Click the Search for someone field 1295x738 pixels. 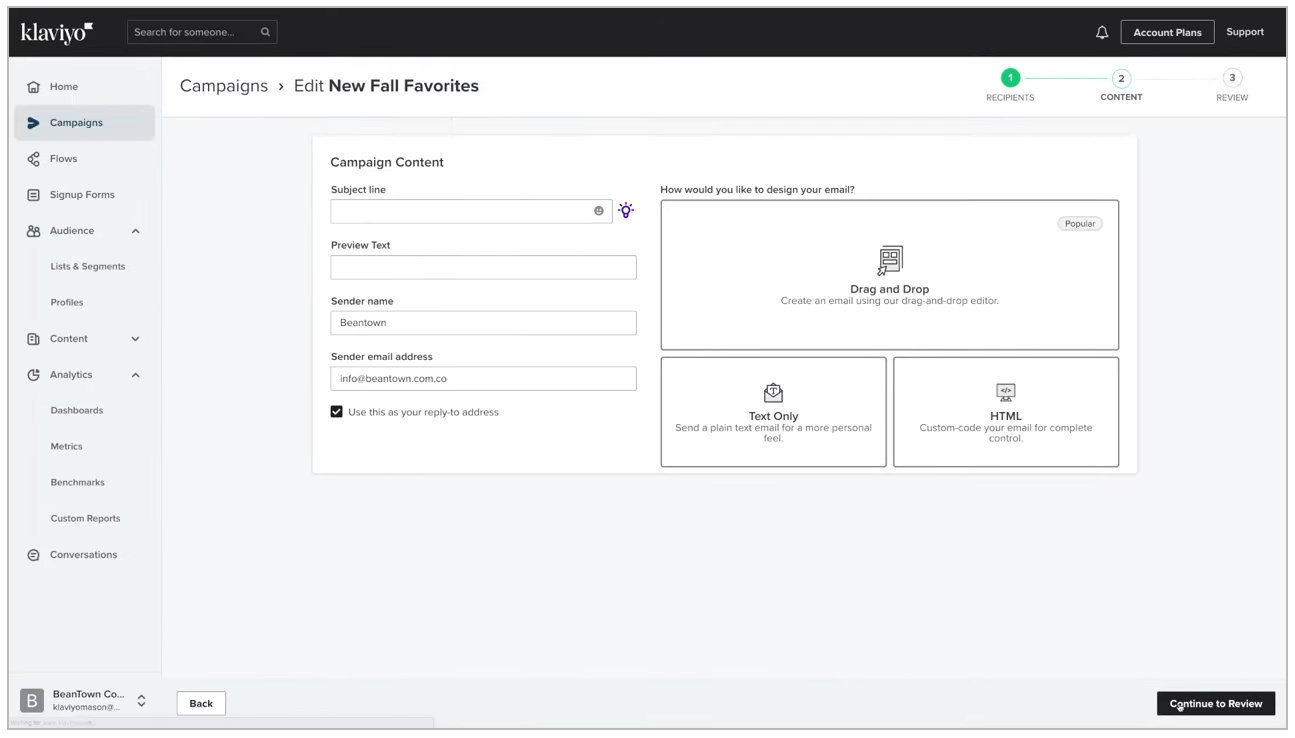(x=203, y=32)
